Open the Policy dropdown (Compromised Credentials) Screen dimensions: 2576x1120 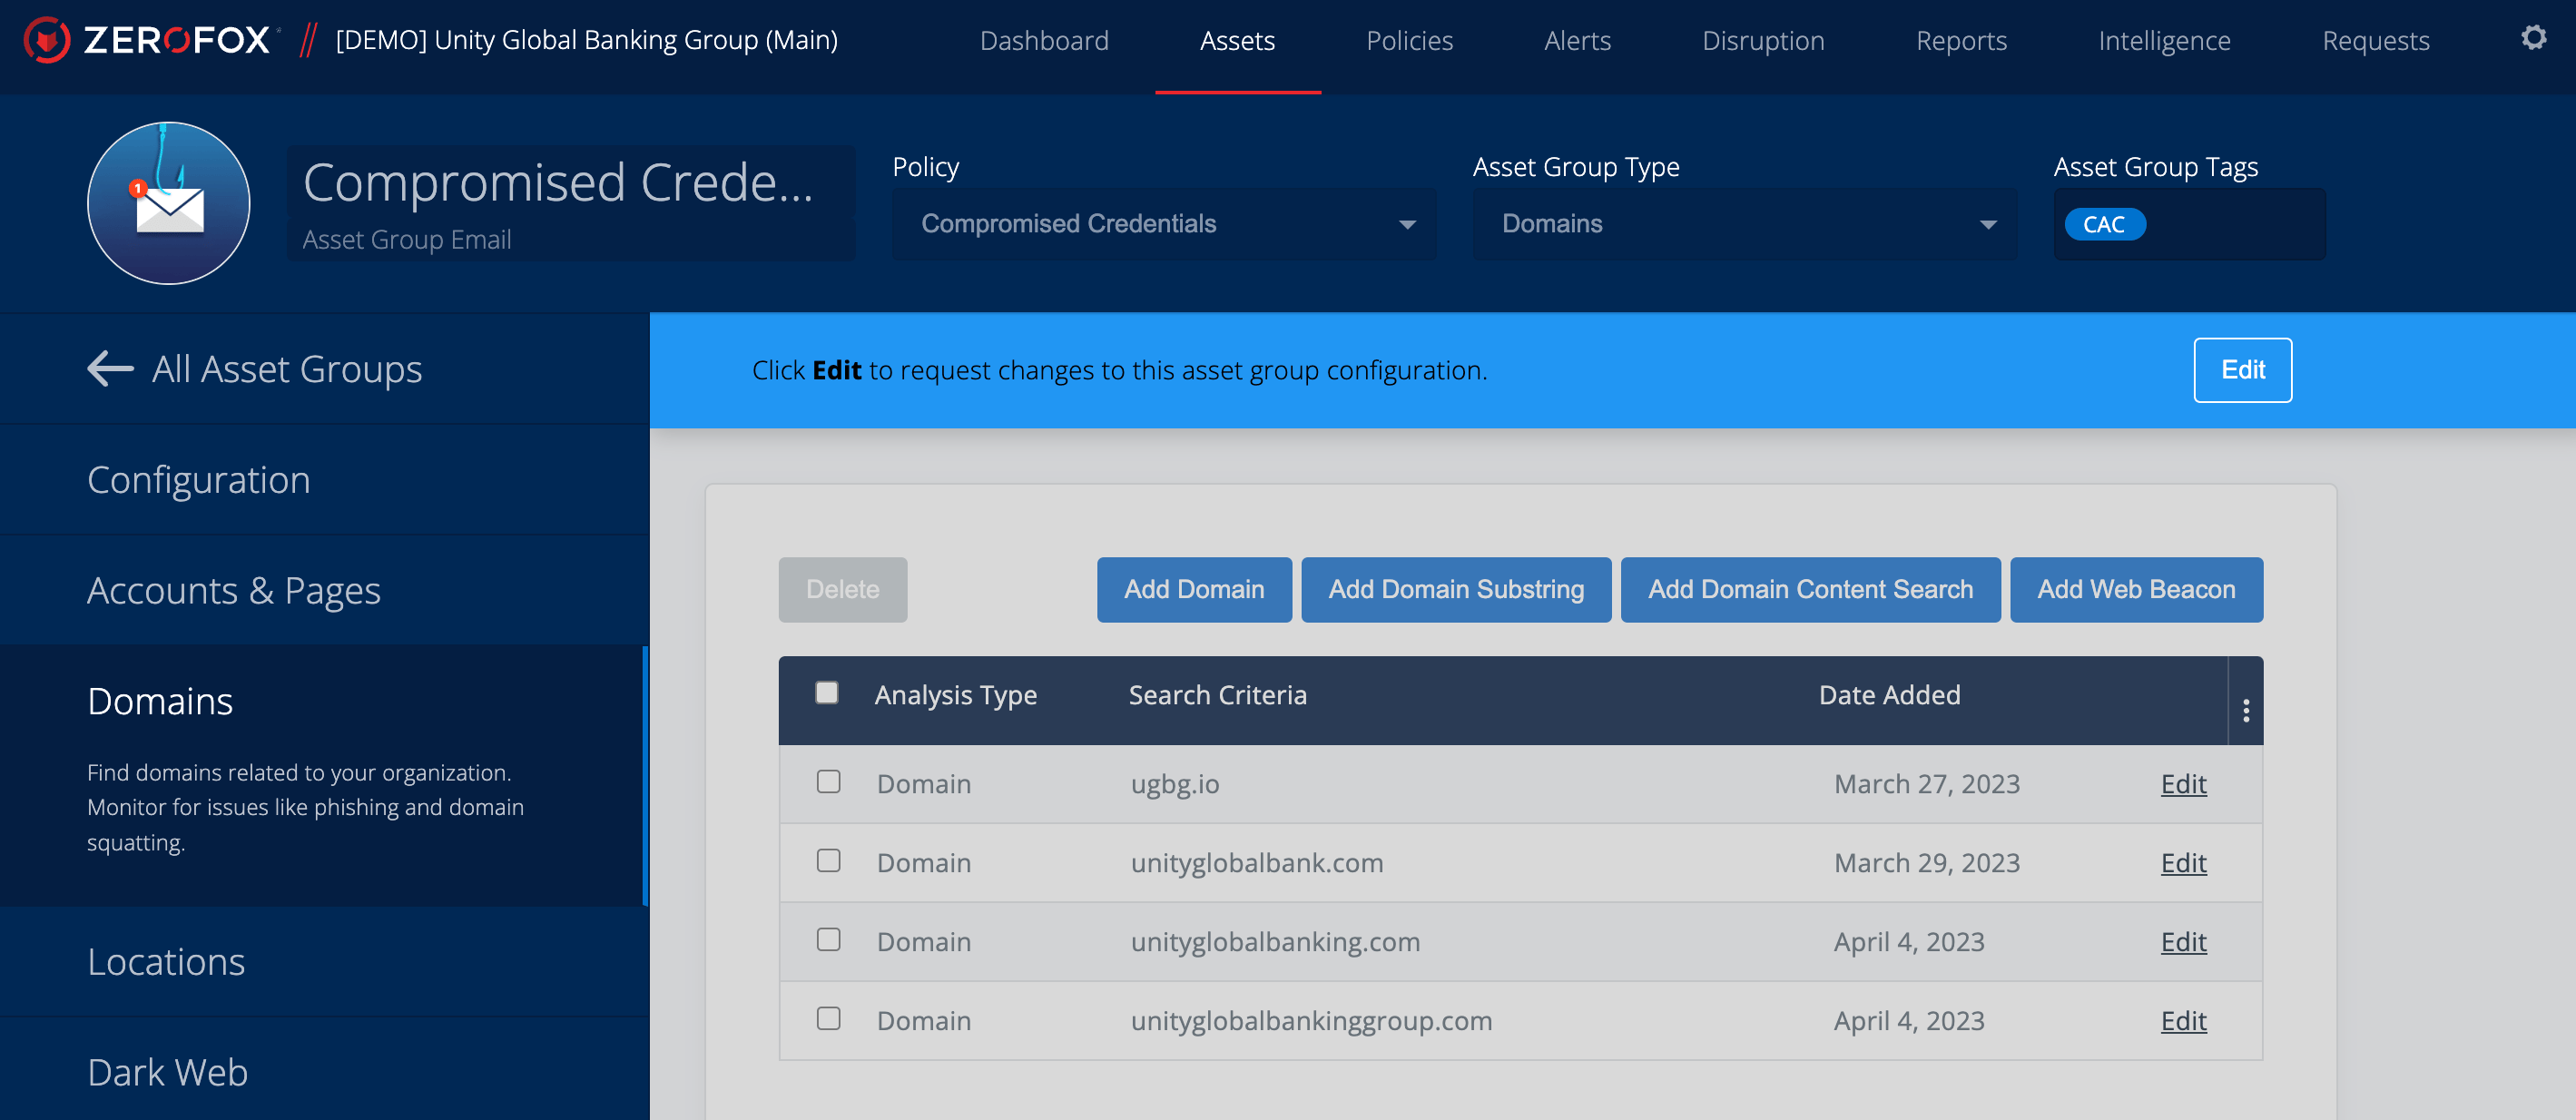pyautogui.click(x=1164, y=224)
